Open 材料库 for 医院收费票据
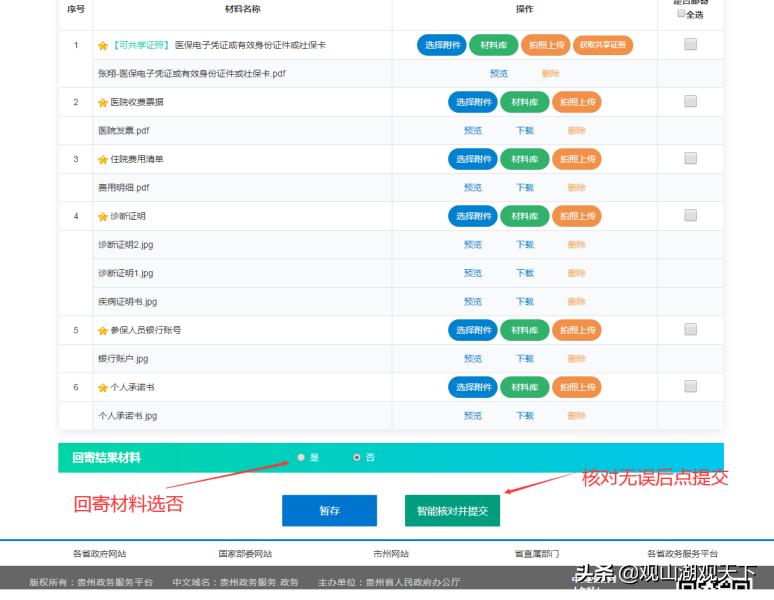The image size is (774, 600). (x=525, y=102)
